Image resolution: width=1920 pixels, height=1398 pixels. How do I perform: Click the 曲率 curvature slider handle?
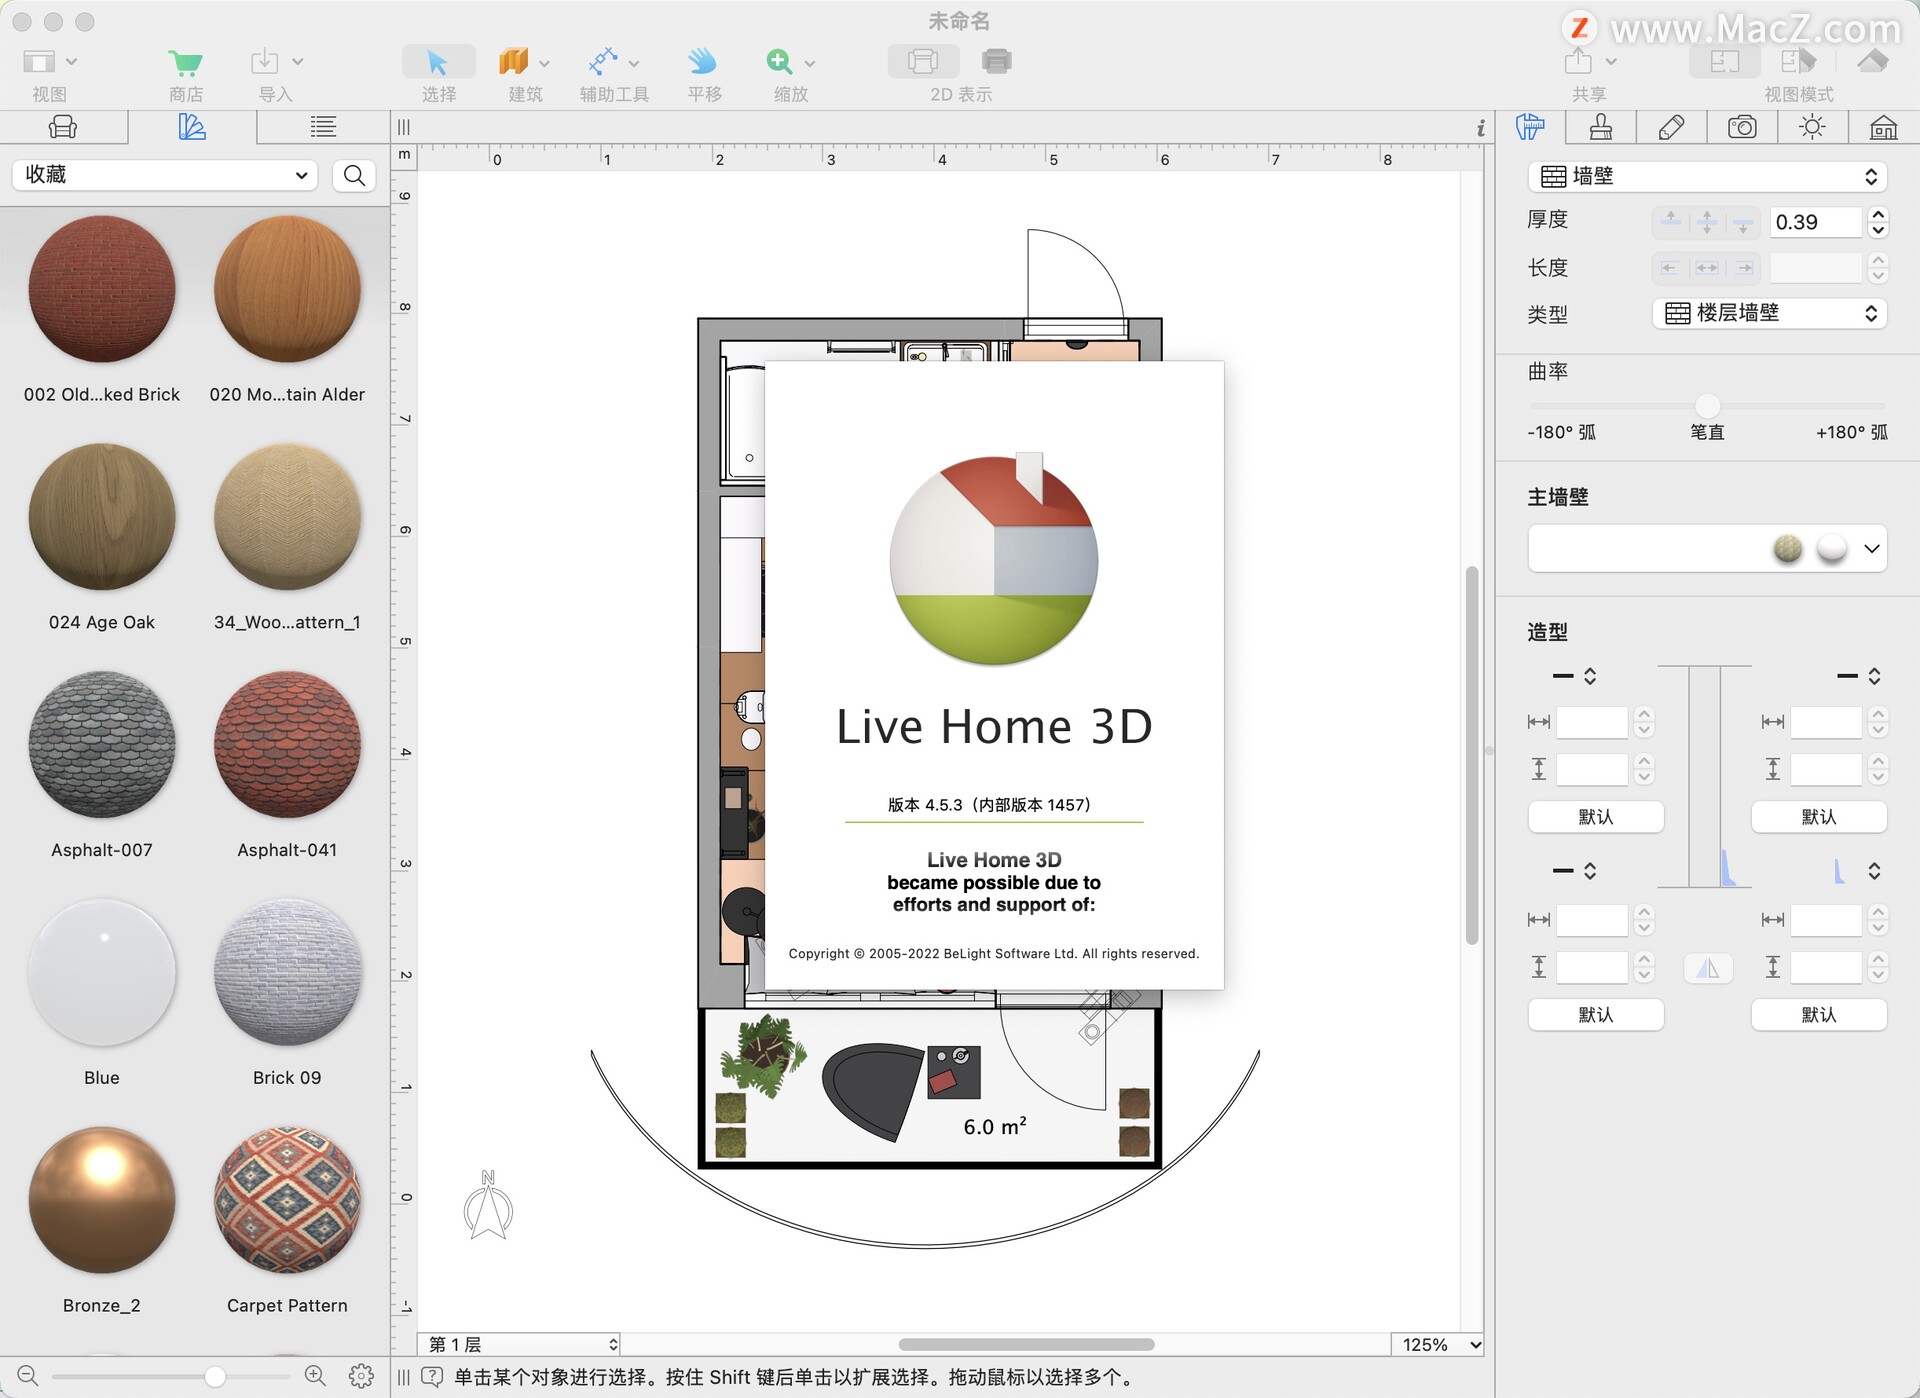coord(1707,405)
